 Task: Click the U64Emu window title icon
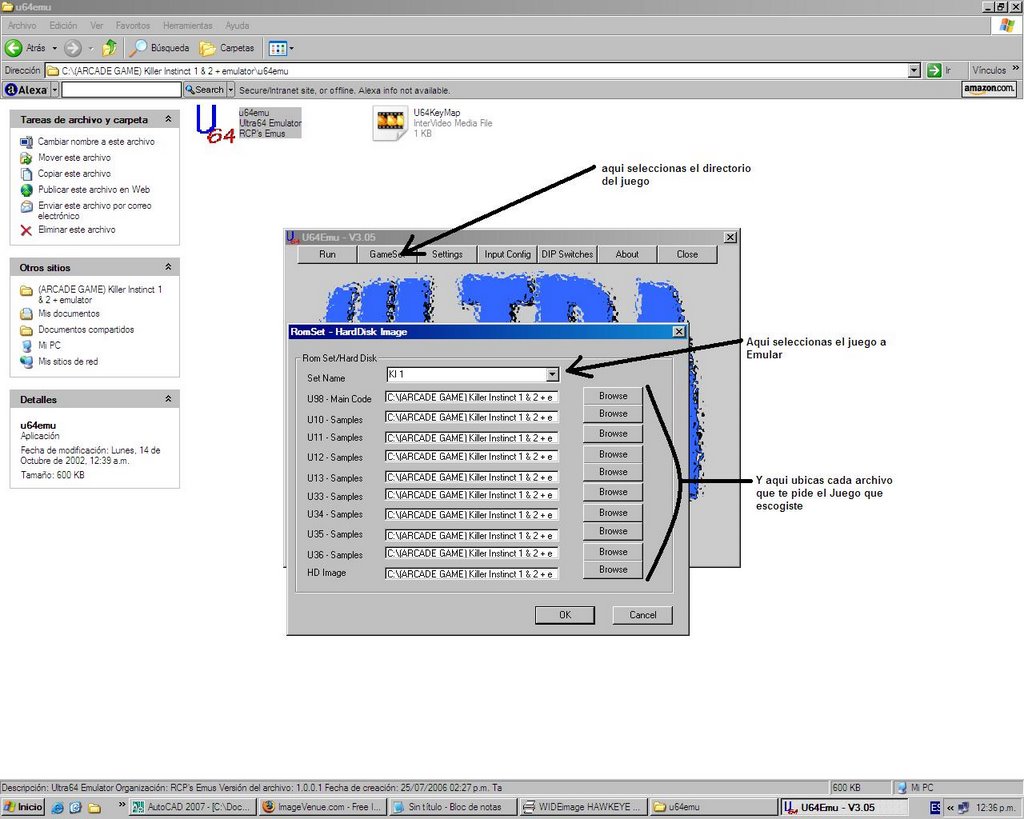point(293,237)
